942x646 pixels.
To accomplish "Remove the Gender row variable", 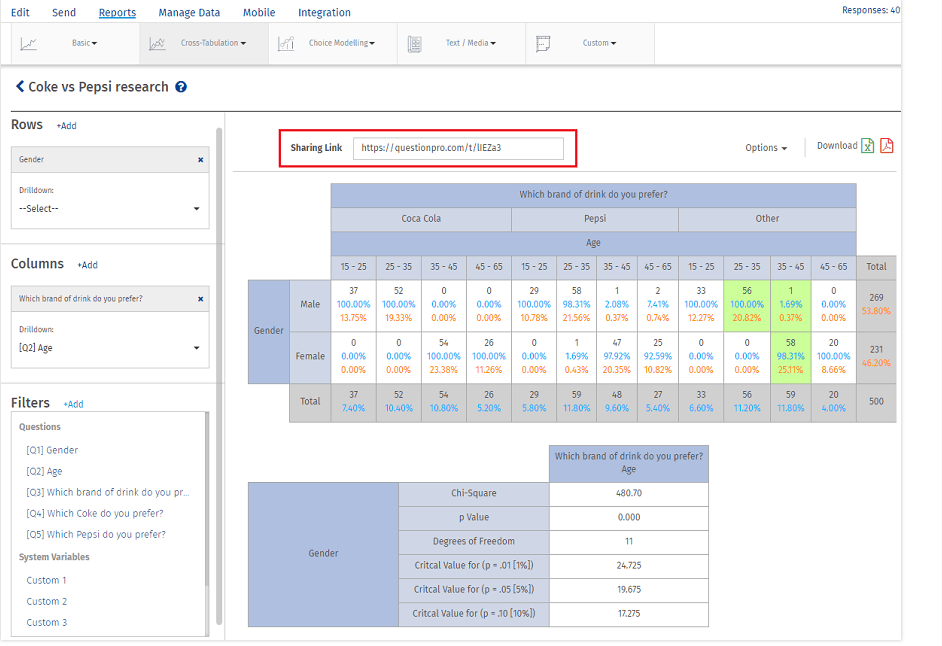I will point(201,160).
